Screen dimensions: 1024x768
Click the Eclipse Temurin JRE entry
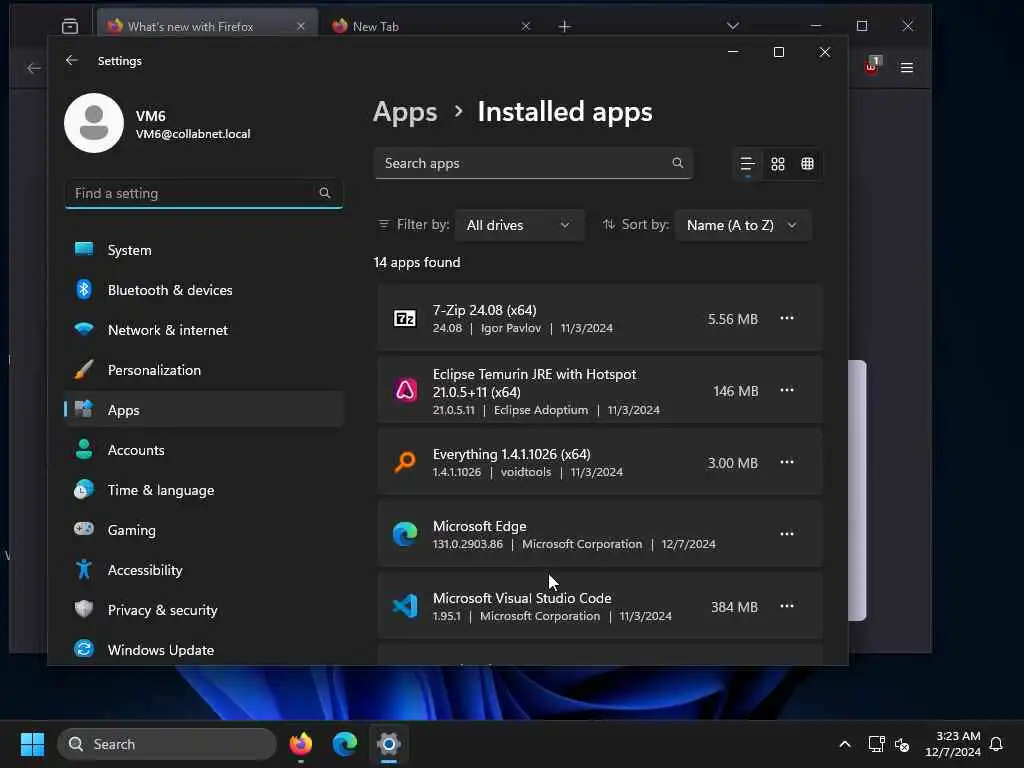point(600,390)
